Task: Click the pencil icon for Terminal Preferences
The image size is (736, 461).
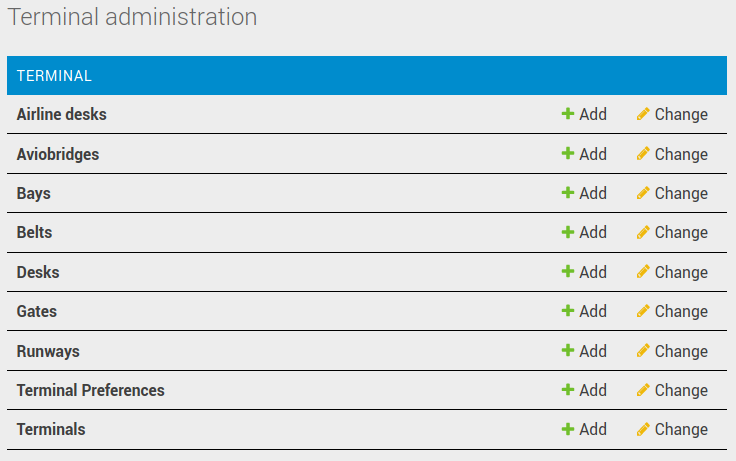Action: click(x=643, y=390)
